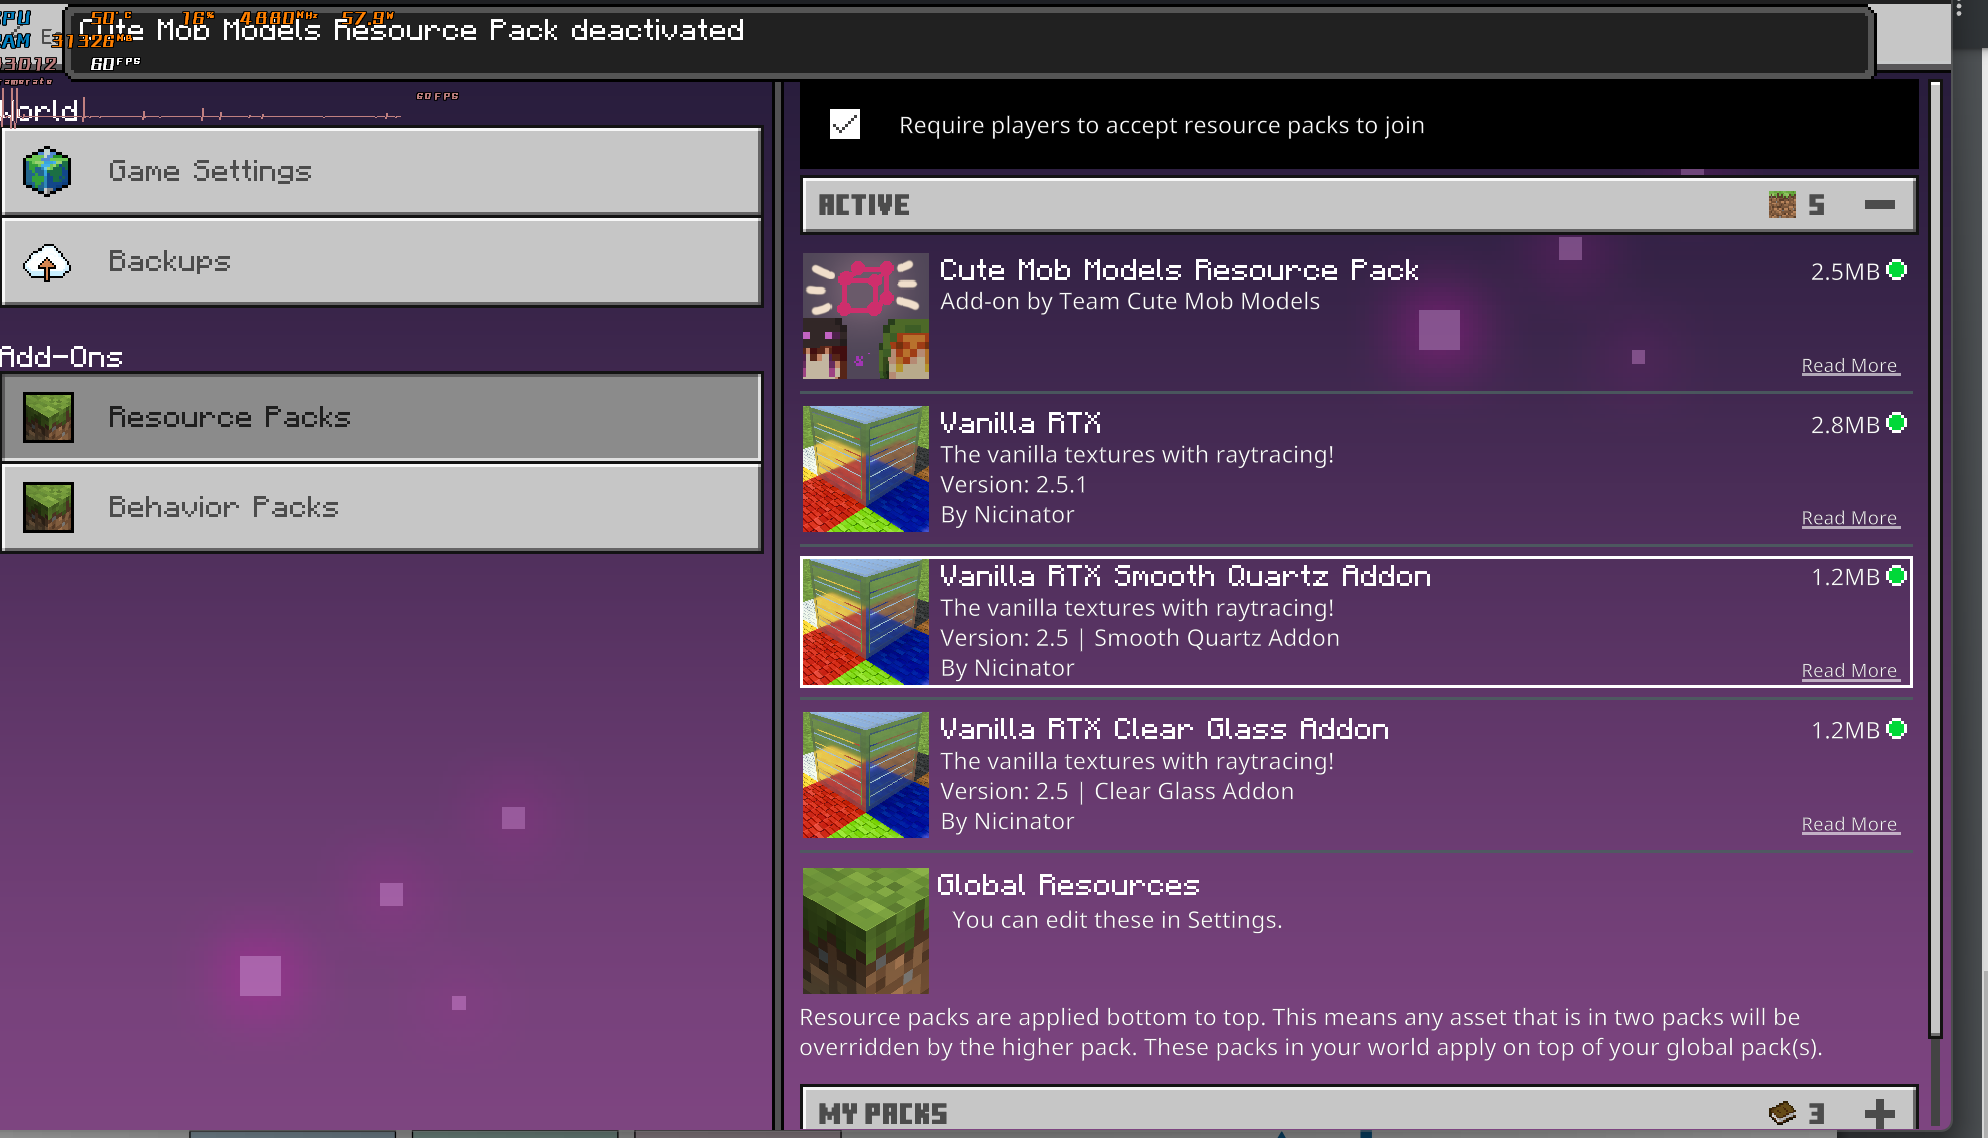Click the green status dot on Cute Mob Models
This screenshot has height=1138, width=1988.
[1896, 270]
